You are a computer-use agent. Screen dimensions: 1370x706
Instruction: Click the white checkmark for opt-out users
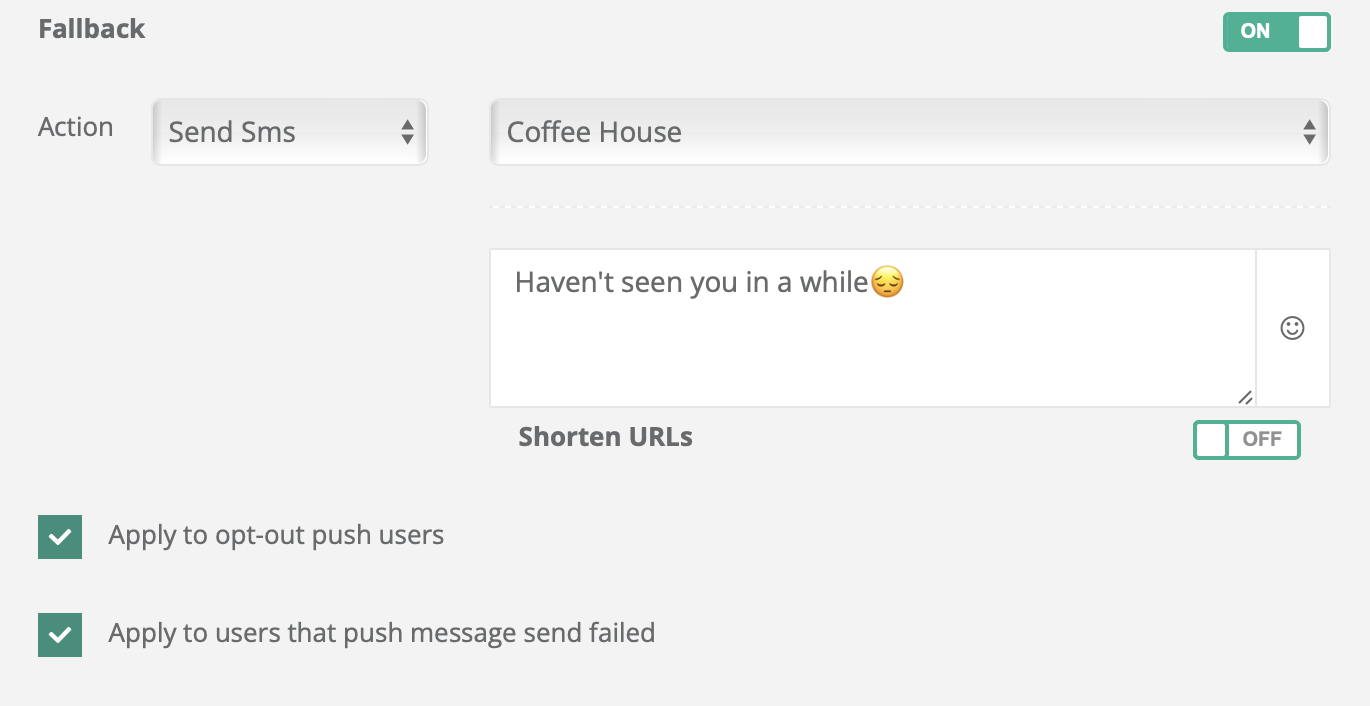60,537
